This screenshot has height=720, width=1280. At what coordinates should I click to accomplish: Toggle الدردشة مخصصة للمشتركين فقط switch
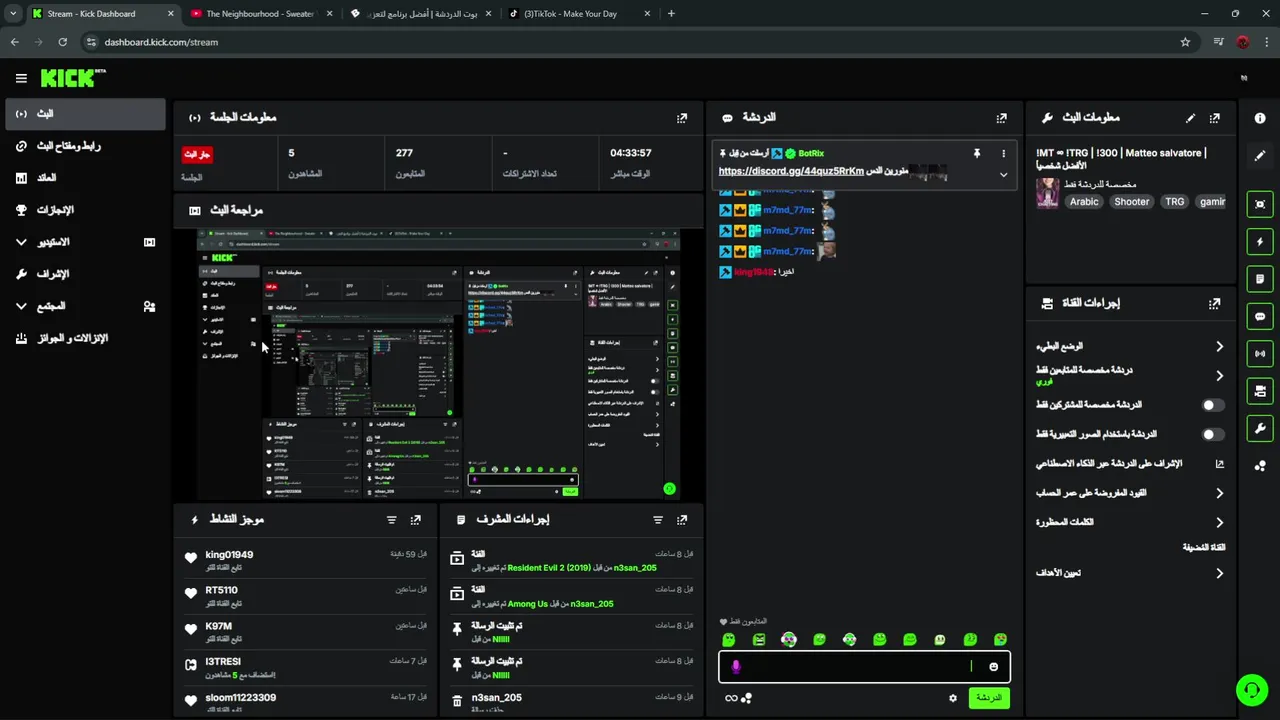1212,405
